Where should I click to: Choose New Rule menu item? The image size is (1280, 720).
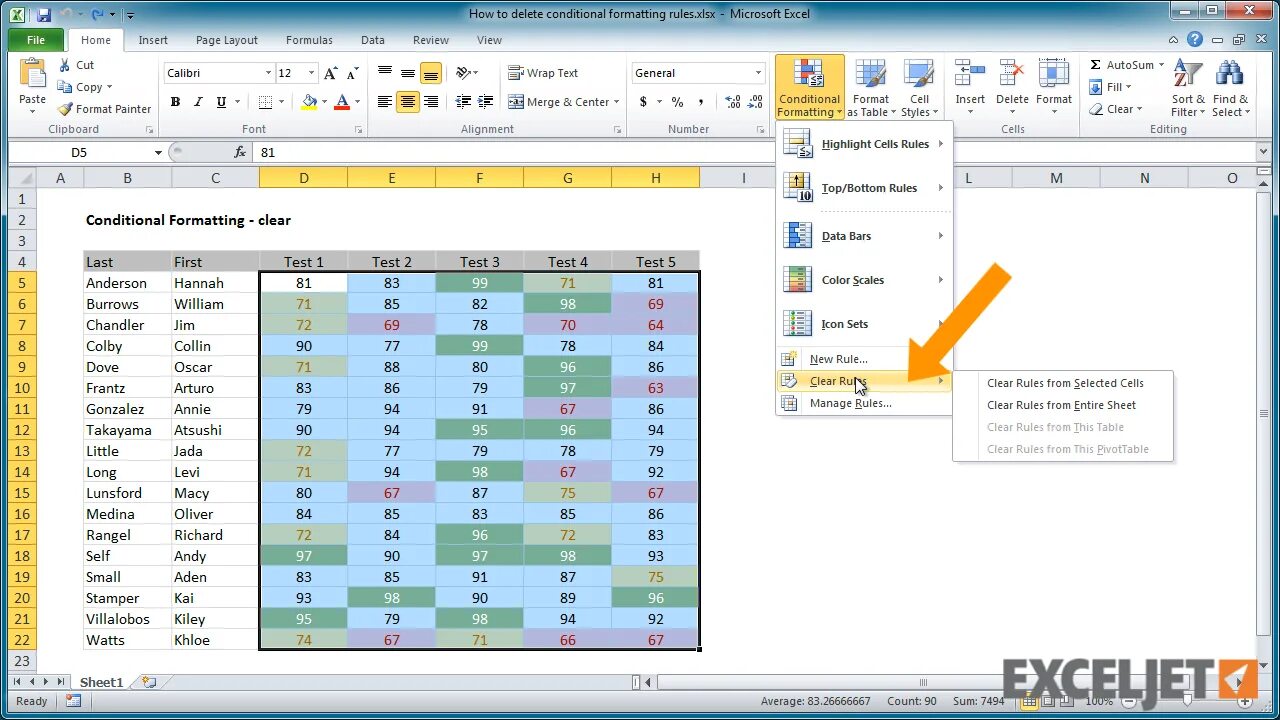coord(865,359)
